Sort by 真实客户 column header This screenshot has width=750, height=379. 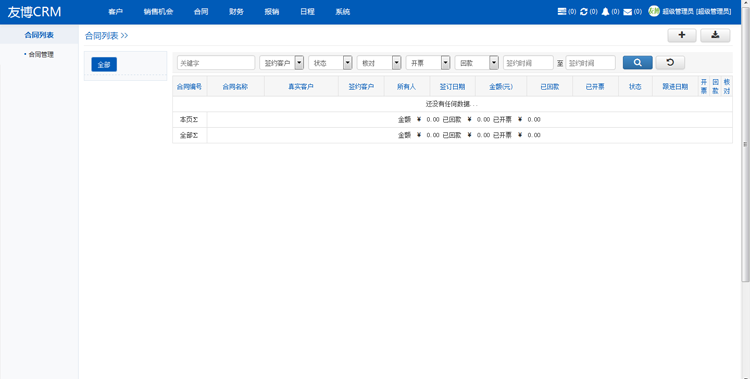[301, 87]
